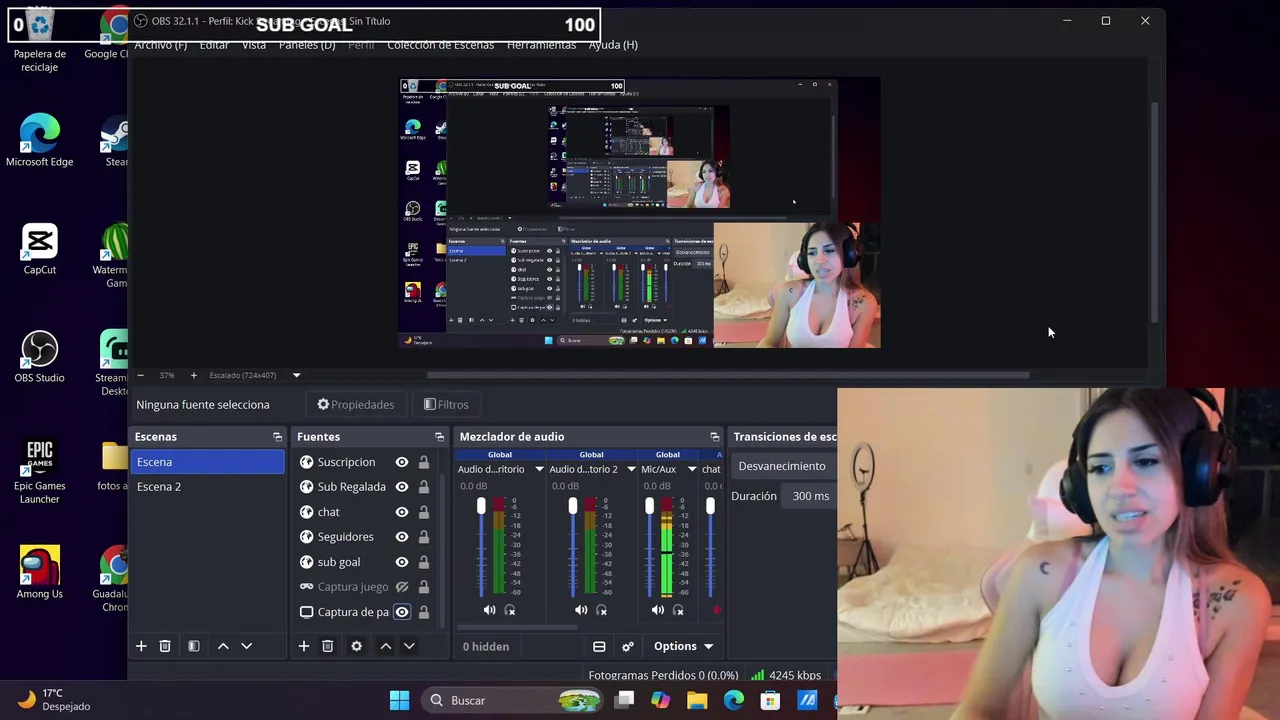Move the scene up in Escenas panel
Screen dimensions: 1280x720
click(x=223, y=646)
